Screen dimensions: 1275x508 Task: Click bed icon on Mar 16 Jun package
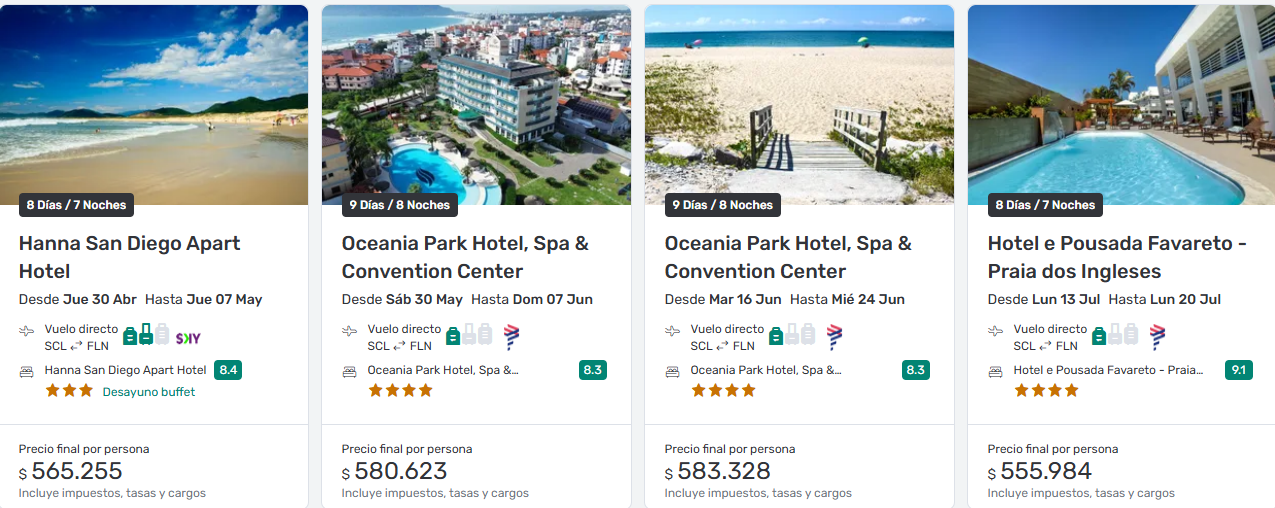click(x=673, y=371)
